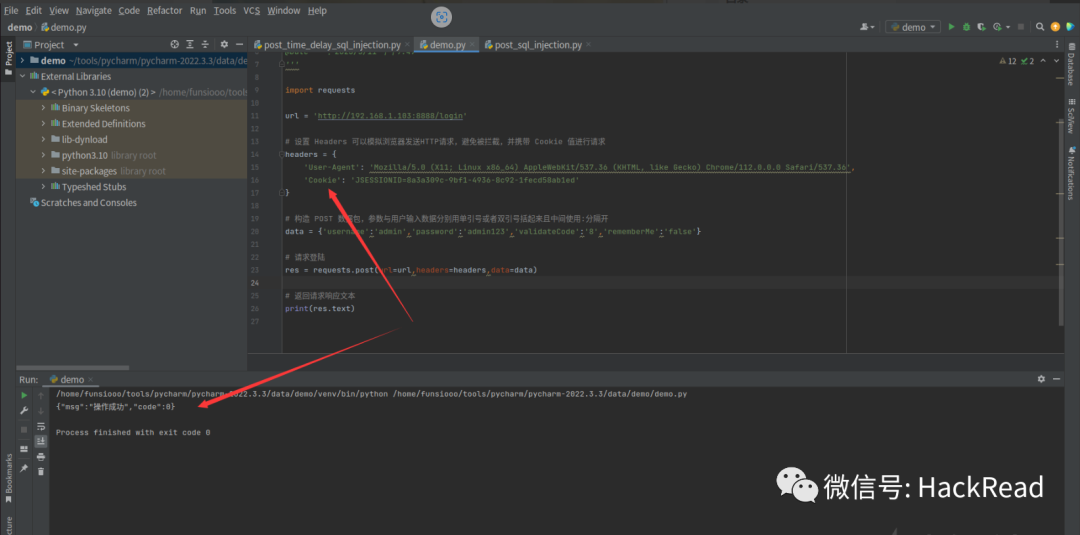Click the Run panel layout icon

click(24, 449)
